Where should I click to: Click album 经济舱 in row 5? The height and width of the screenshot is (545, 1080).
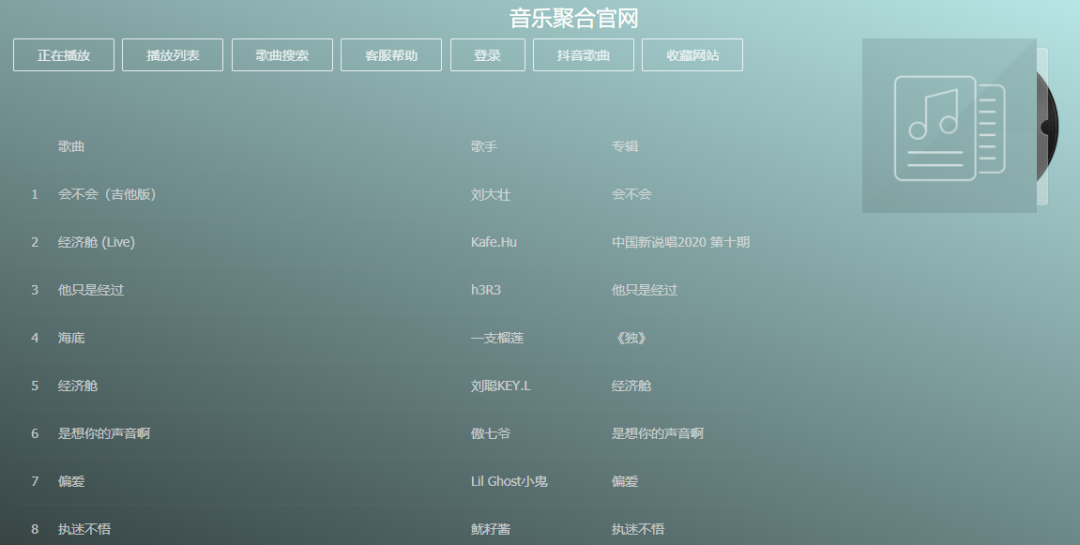(x=632, y=386)
